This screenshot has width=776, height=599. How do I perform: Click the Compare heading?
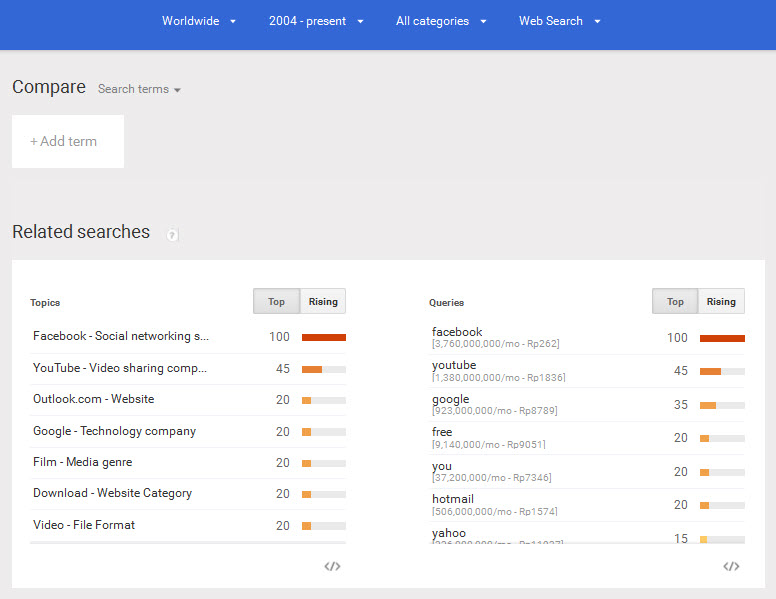pos(49,87)
